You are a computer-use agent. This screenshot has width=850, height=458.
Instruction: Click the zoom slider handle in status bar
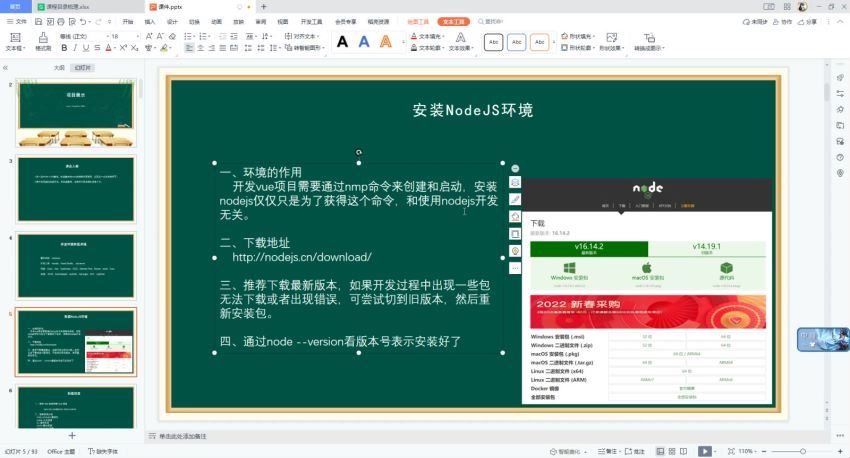pyautogui.click(x=803, y=451)
